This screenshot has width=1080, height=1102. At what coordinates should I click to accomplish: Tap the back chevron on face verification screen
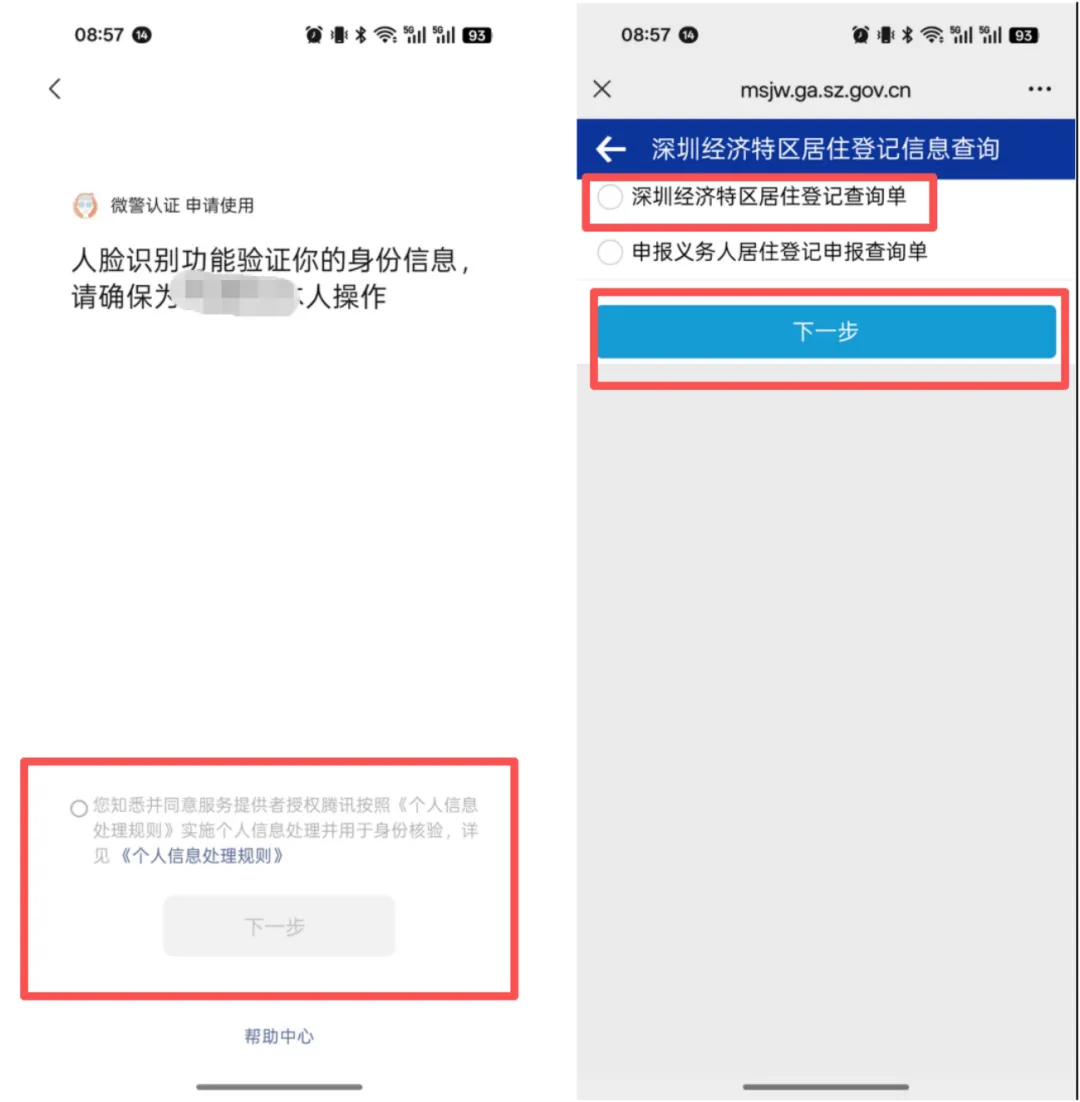pos(55,89)
